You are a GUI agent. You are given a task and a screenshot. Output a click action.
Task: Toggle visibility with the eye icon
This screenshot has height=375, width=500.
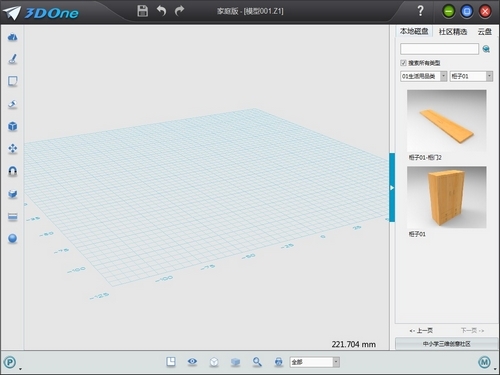pos(192,362)
